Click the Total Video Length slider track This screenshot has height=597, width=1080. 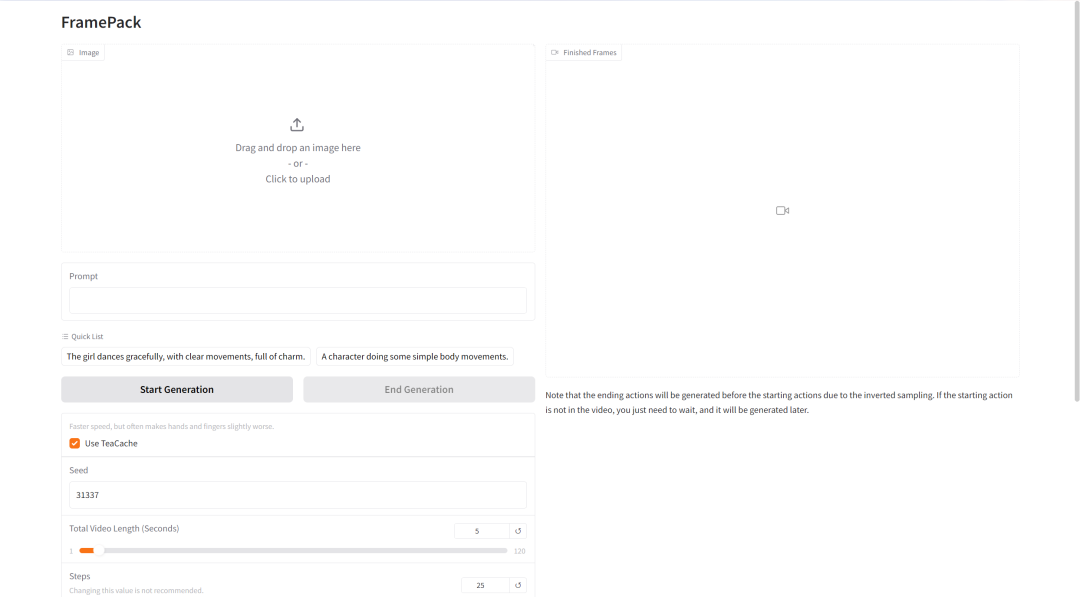click(293, 551)
